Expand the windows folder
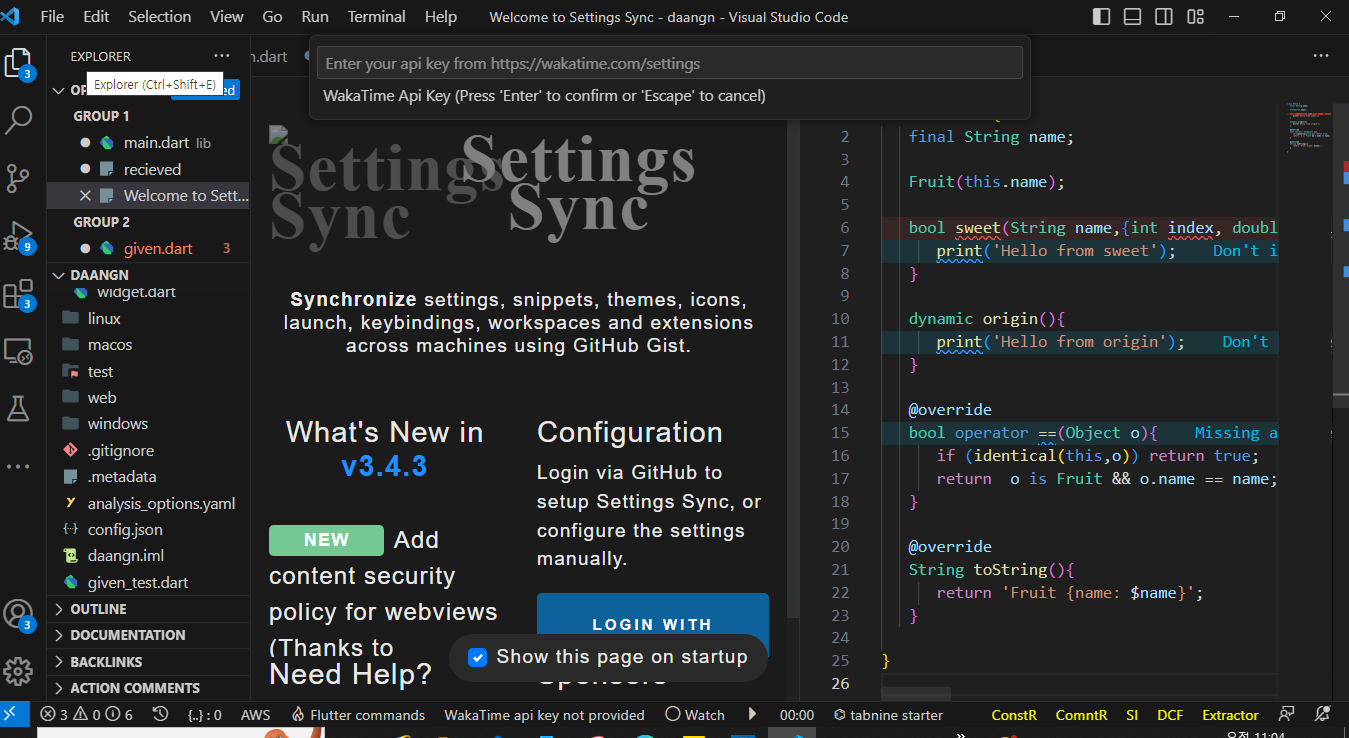Screen dimensions: 1349x738 (149, 423)
